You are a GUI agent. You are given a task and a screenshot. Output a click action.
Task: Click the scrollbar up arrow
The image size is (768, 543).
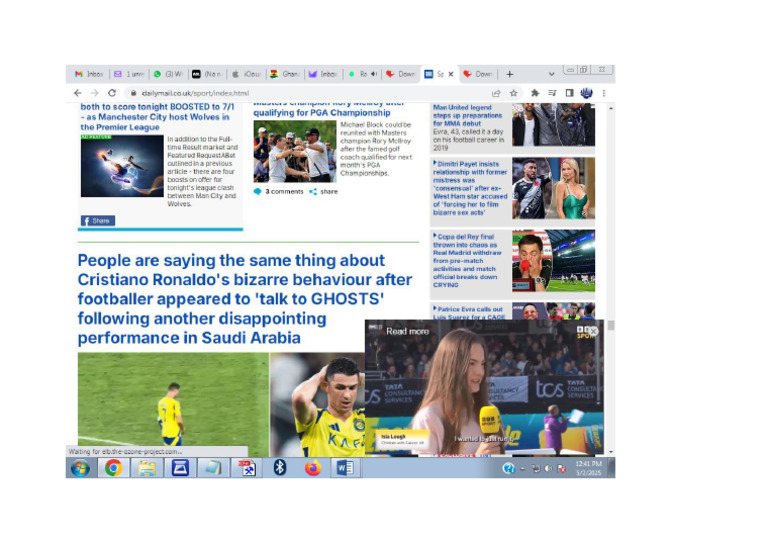coord(611,108)
